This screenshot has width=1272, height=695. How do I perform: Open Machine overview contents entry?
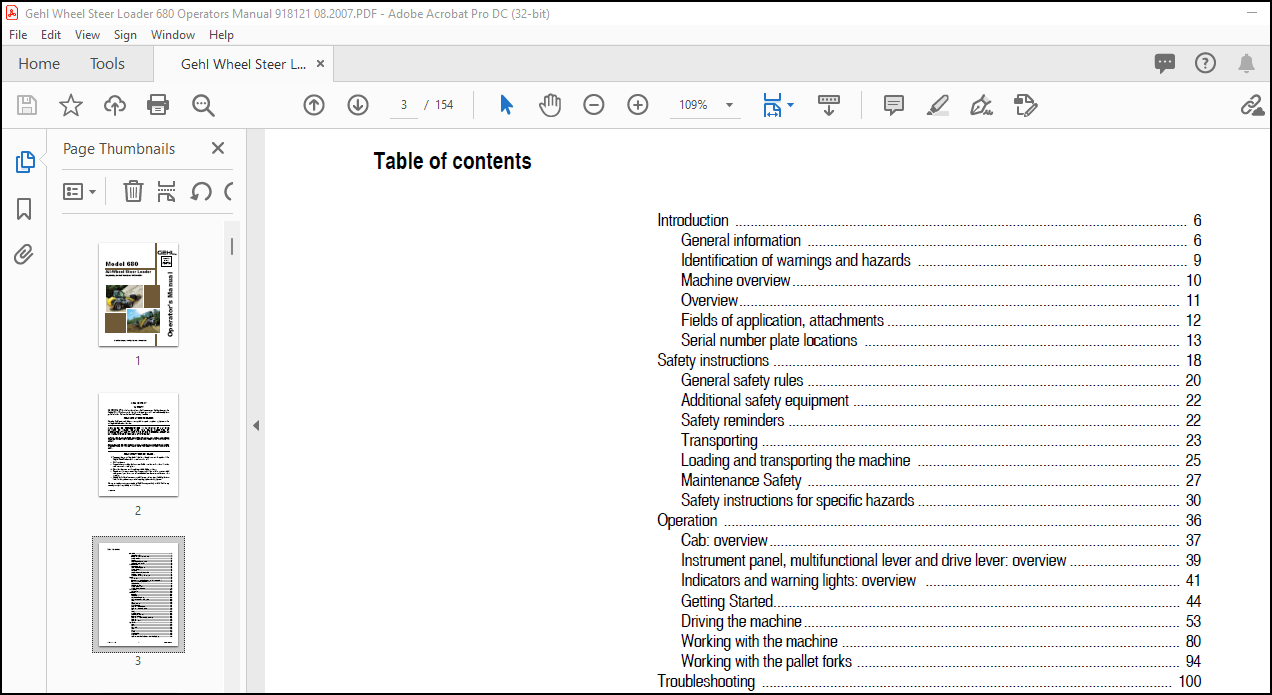(x=736, y=280)
